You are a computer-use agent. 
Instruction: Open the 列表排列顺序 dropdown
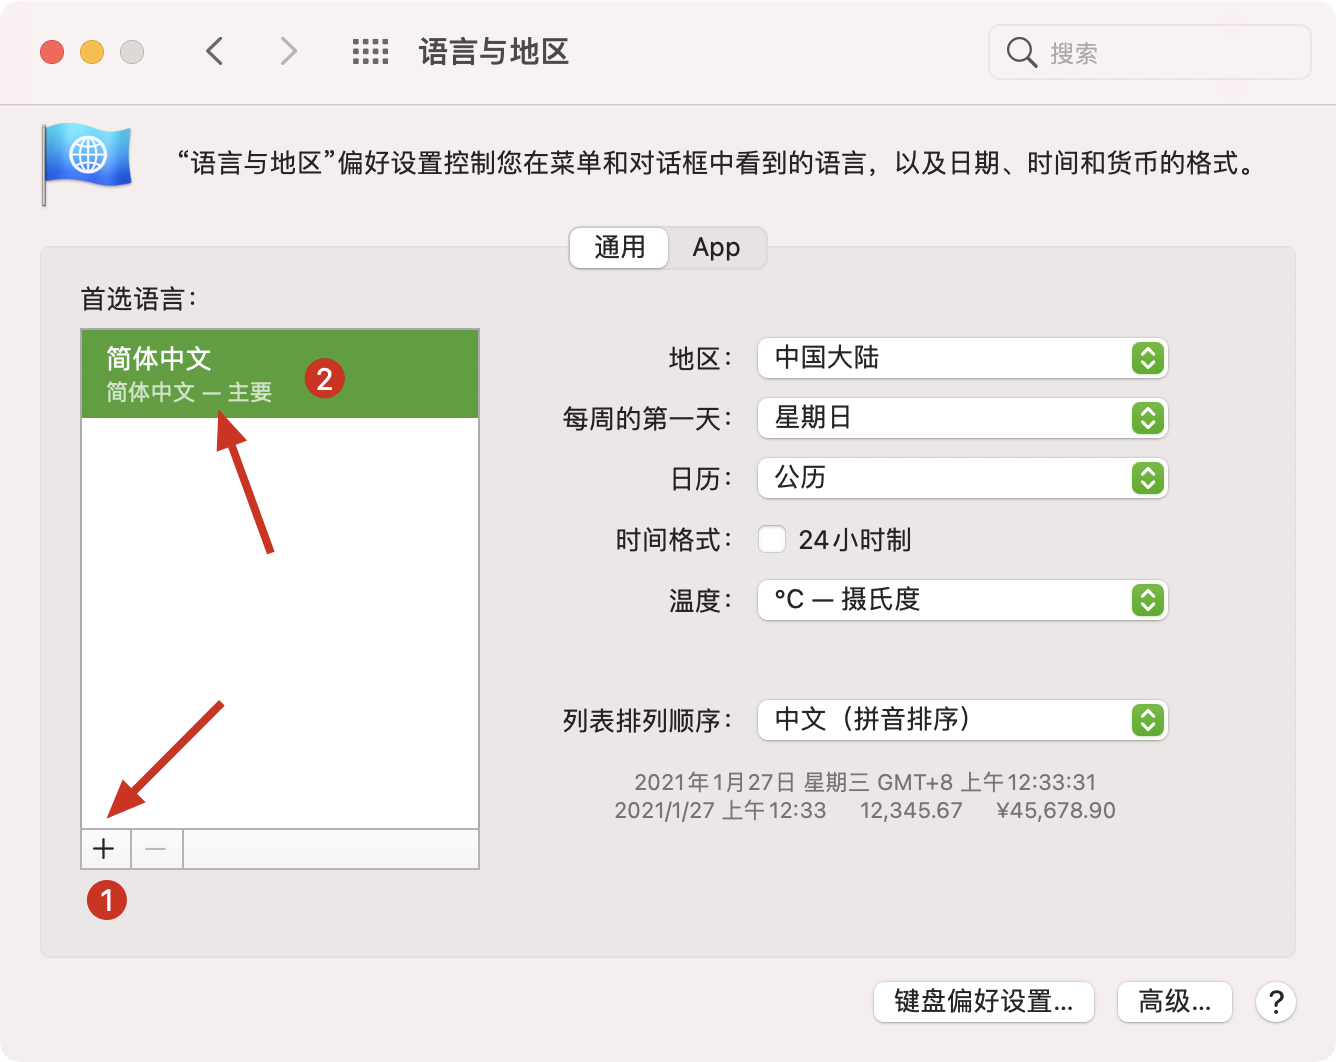click(962, 720)
